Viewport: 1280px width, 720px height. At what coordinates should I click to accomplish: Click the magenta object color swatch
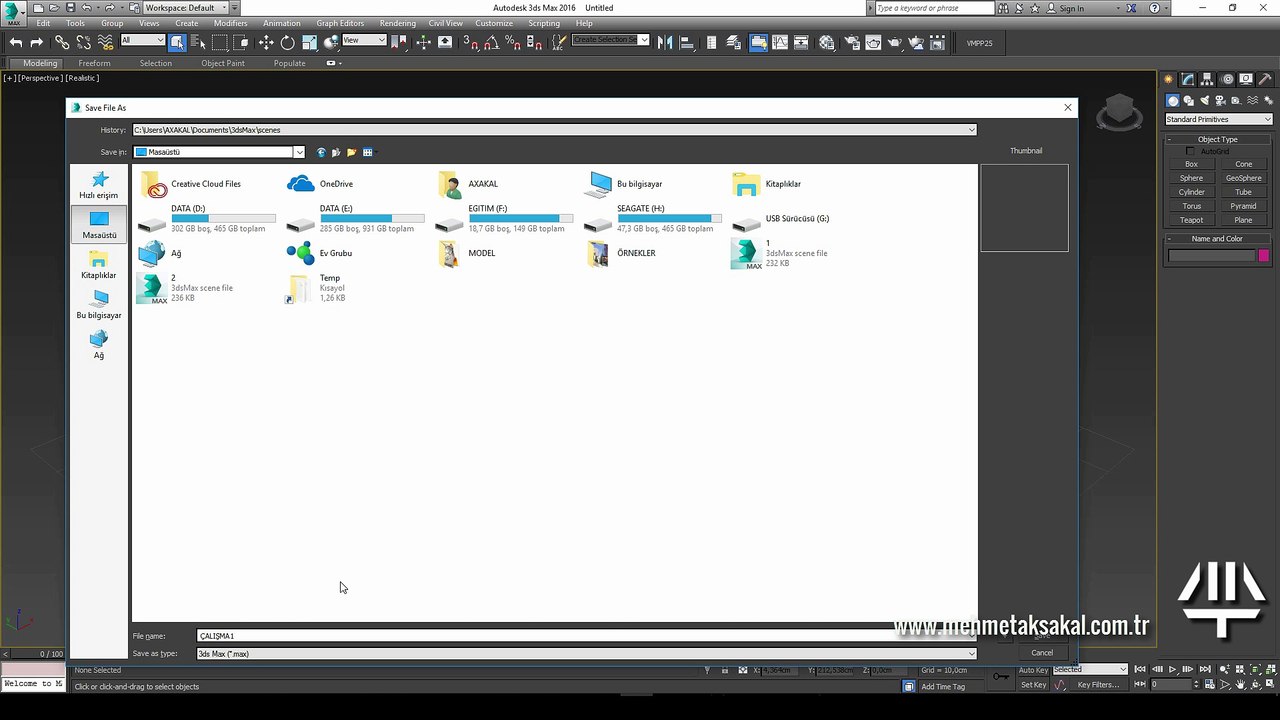point(1264,256)
